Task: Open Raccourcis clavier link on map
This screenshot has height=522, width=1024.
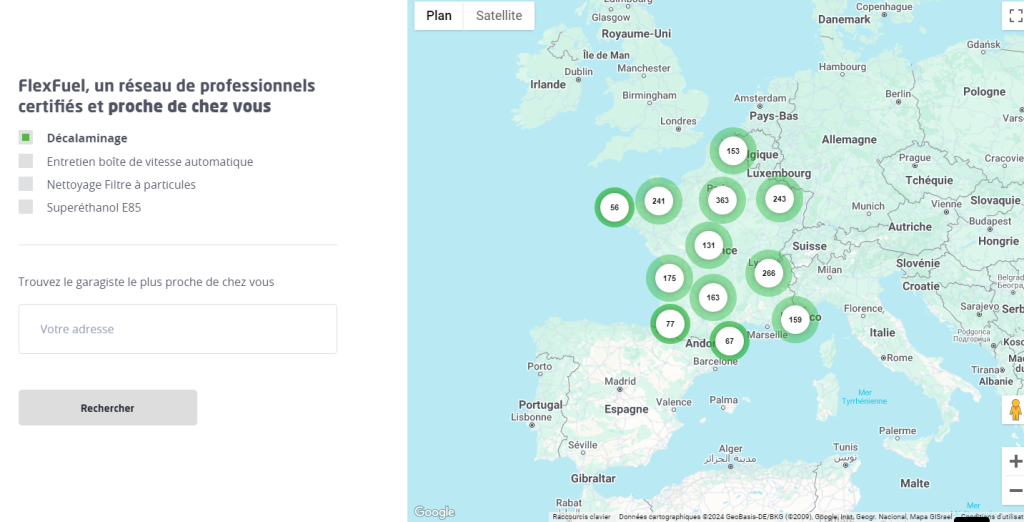Action: 581,517
